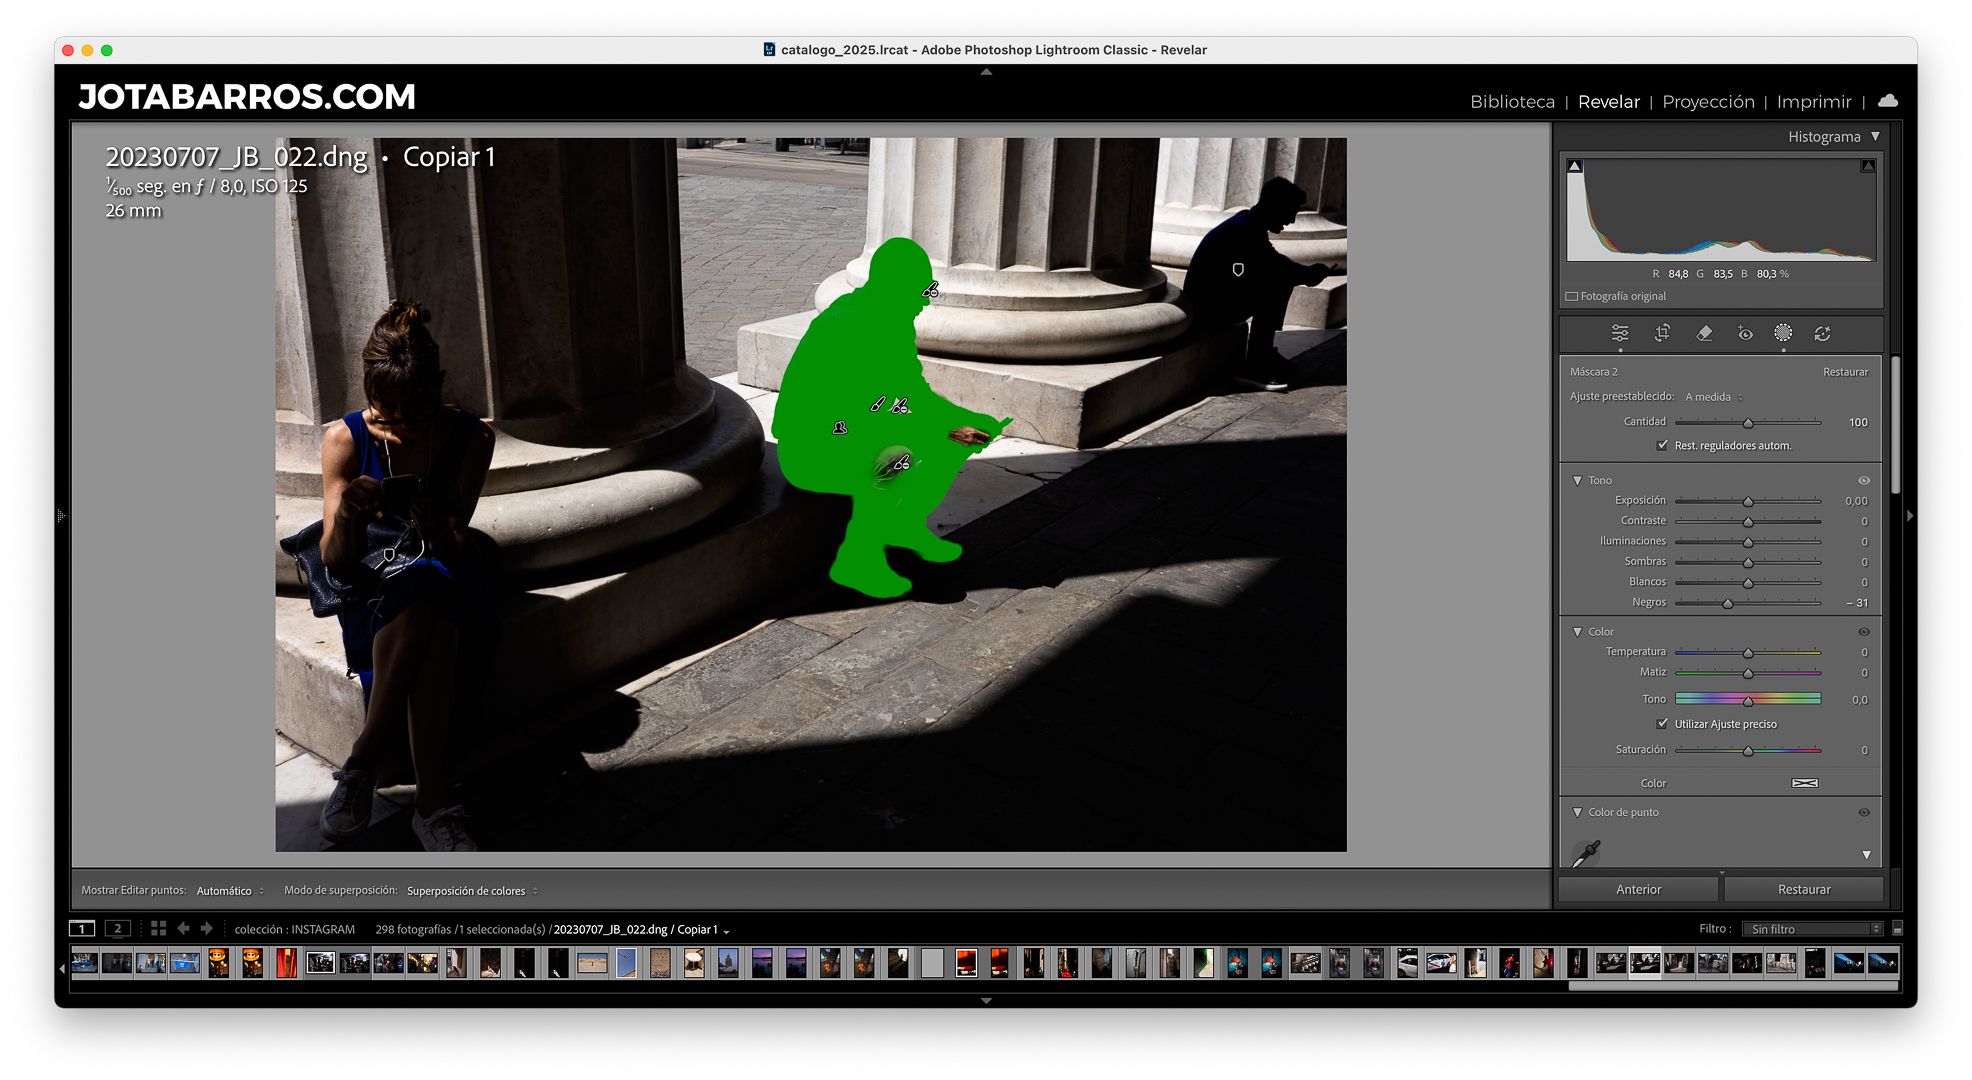Image resolution: width=1972 pixels, height=1080 pixels.
Task: Switch to grid view icon in filmstrip bar
Action: point(158,928)
